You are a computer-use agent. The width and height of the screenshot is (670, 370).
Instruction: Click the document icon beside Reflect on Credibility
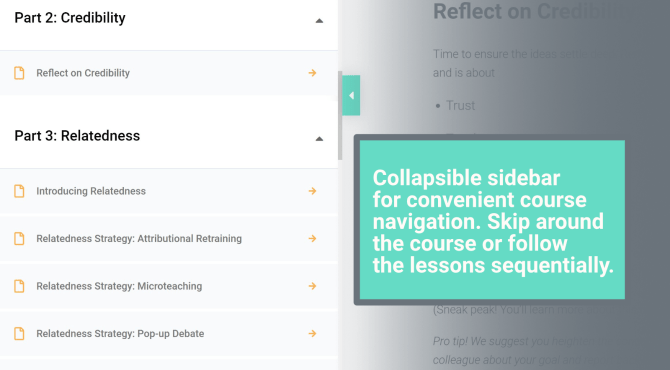[19, 73]
